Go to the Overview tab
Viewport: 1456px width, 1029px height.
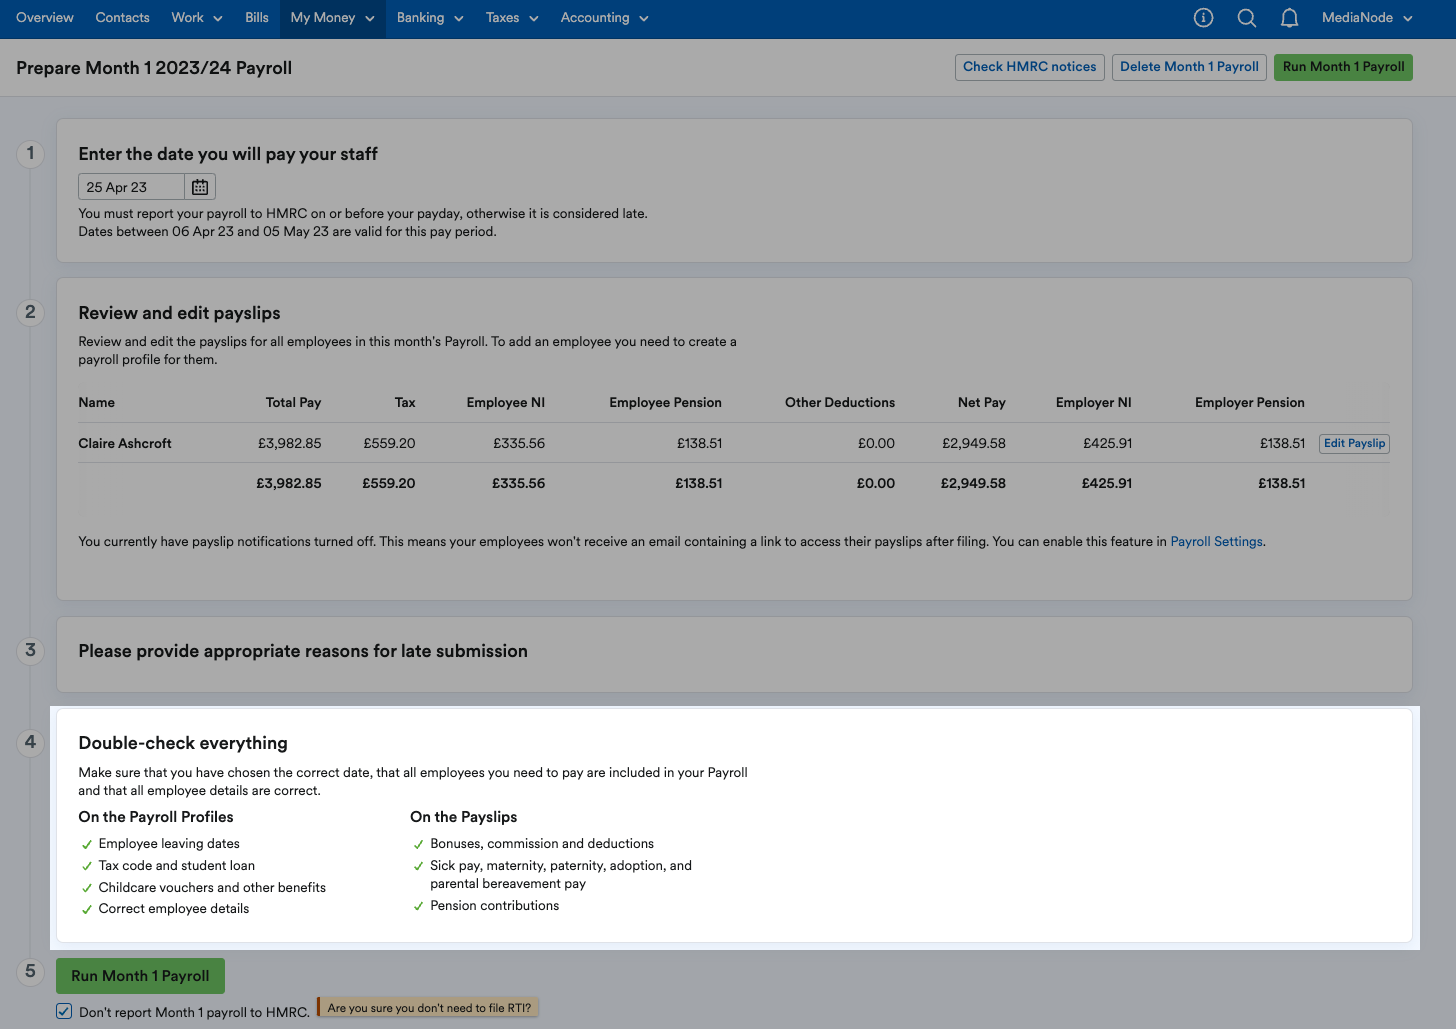[45, 18]
